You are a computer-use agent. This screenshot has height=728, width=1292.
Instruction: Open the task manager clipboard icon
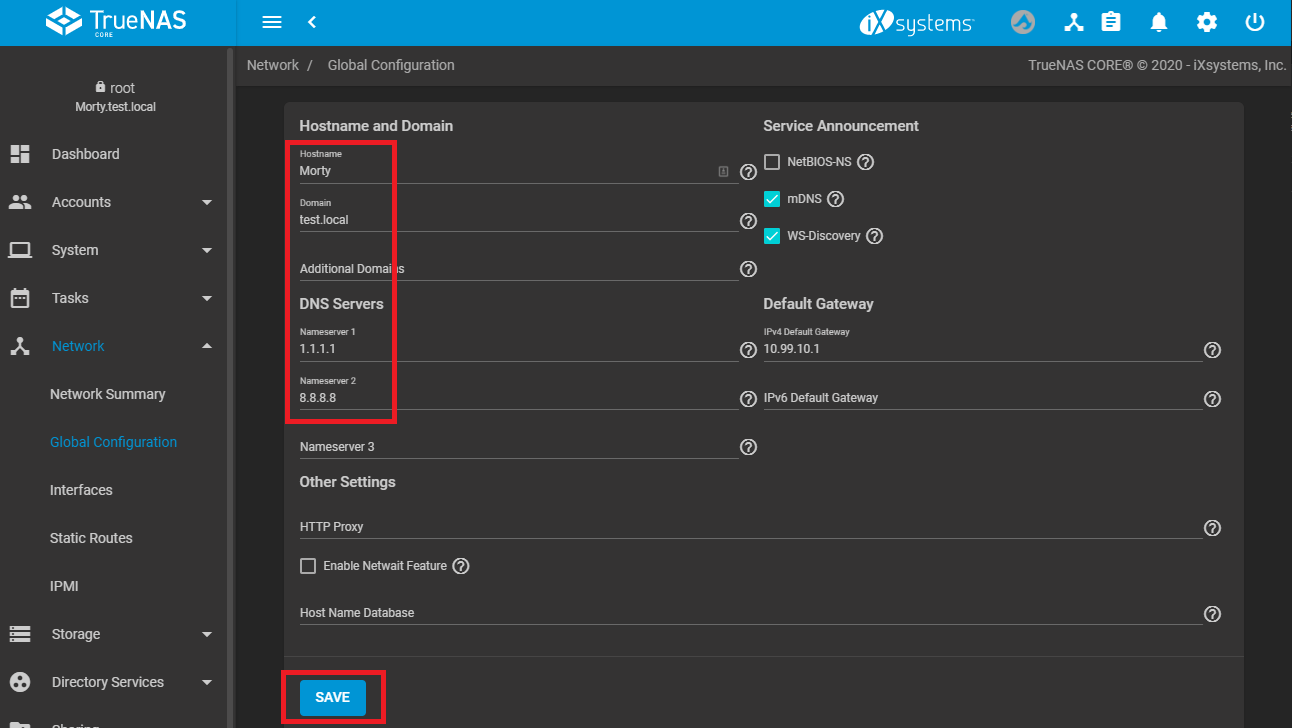[1110, 22]
